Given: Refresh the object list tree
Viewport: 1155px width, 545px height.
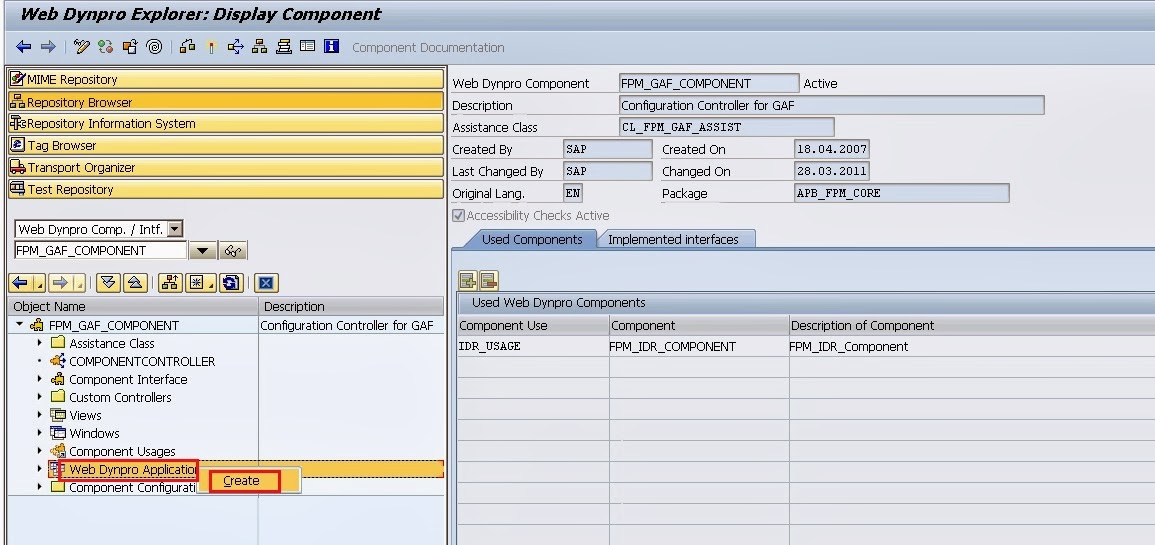Looking at the screenshot, I should coord(232,283).
